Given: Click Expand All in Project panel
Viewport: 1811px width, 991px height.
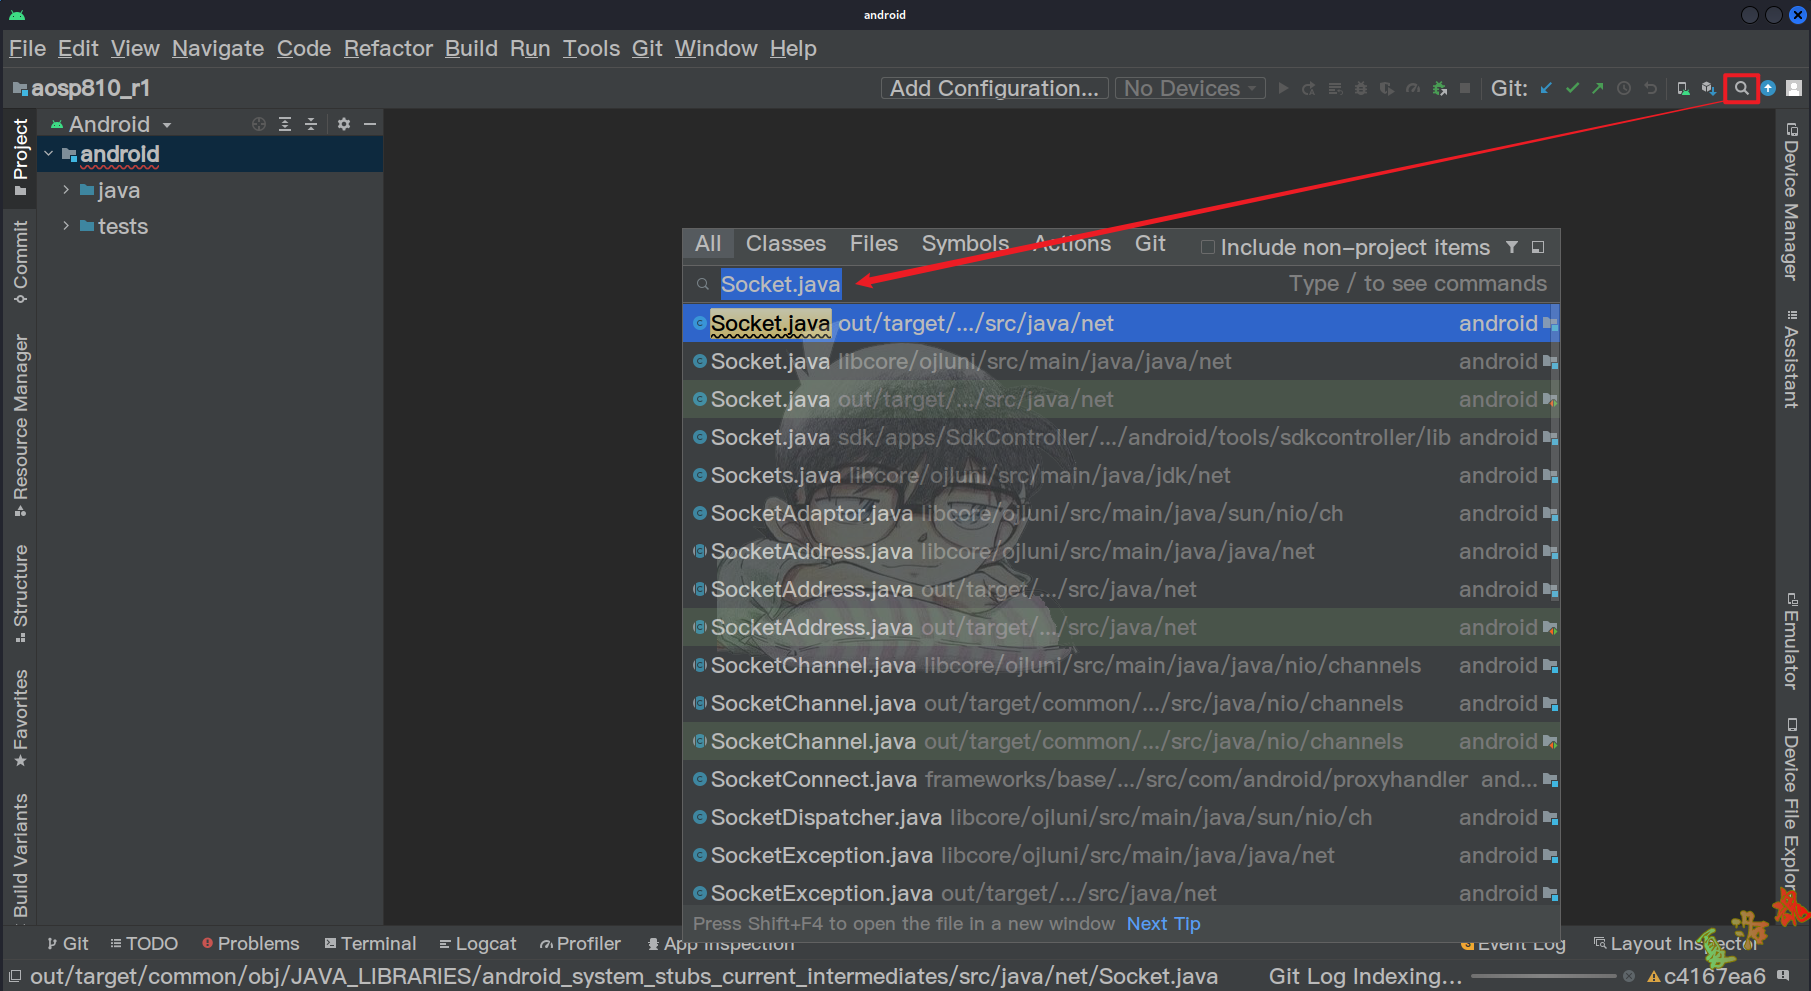Looking at the screenshot, I should tap(285, 124).
